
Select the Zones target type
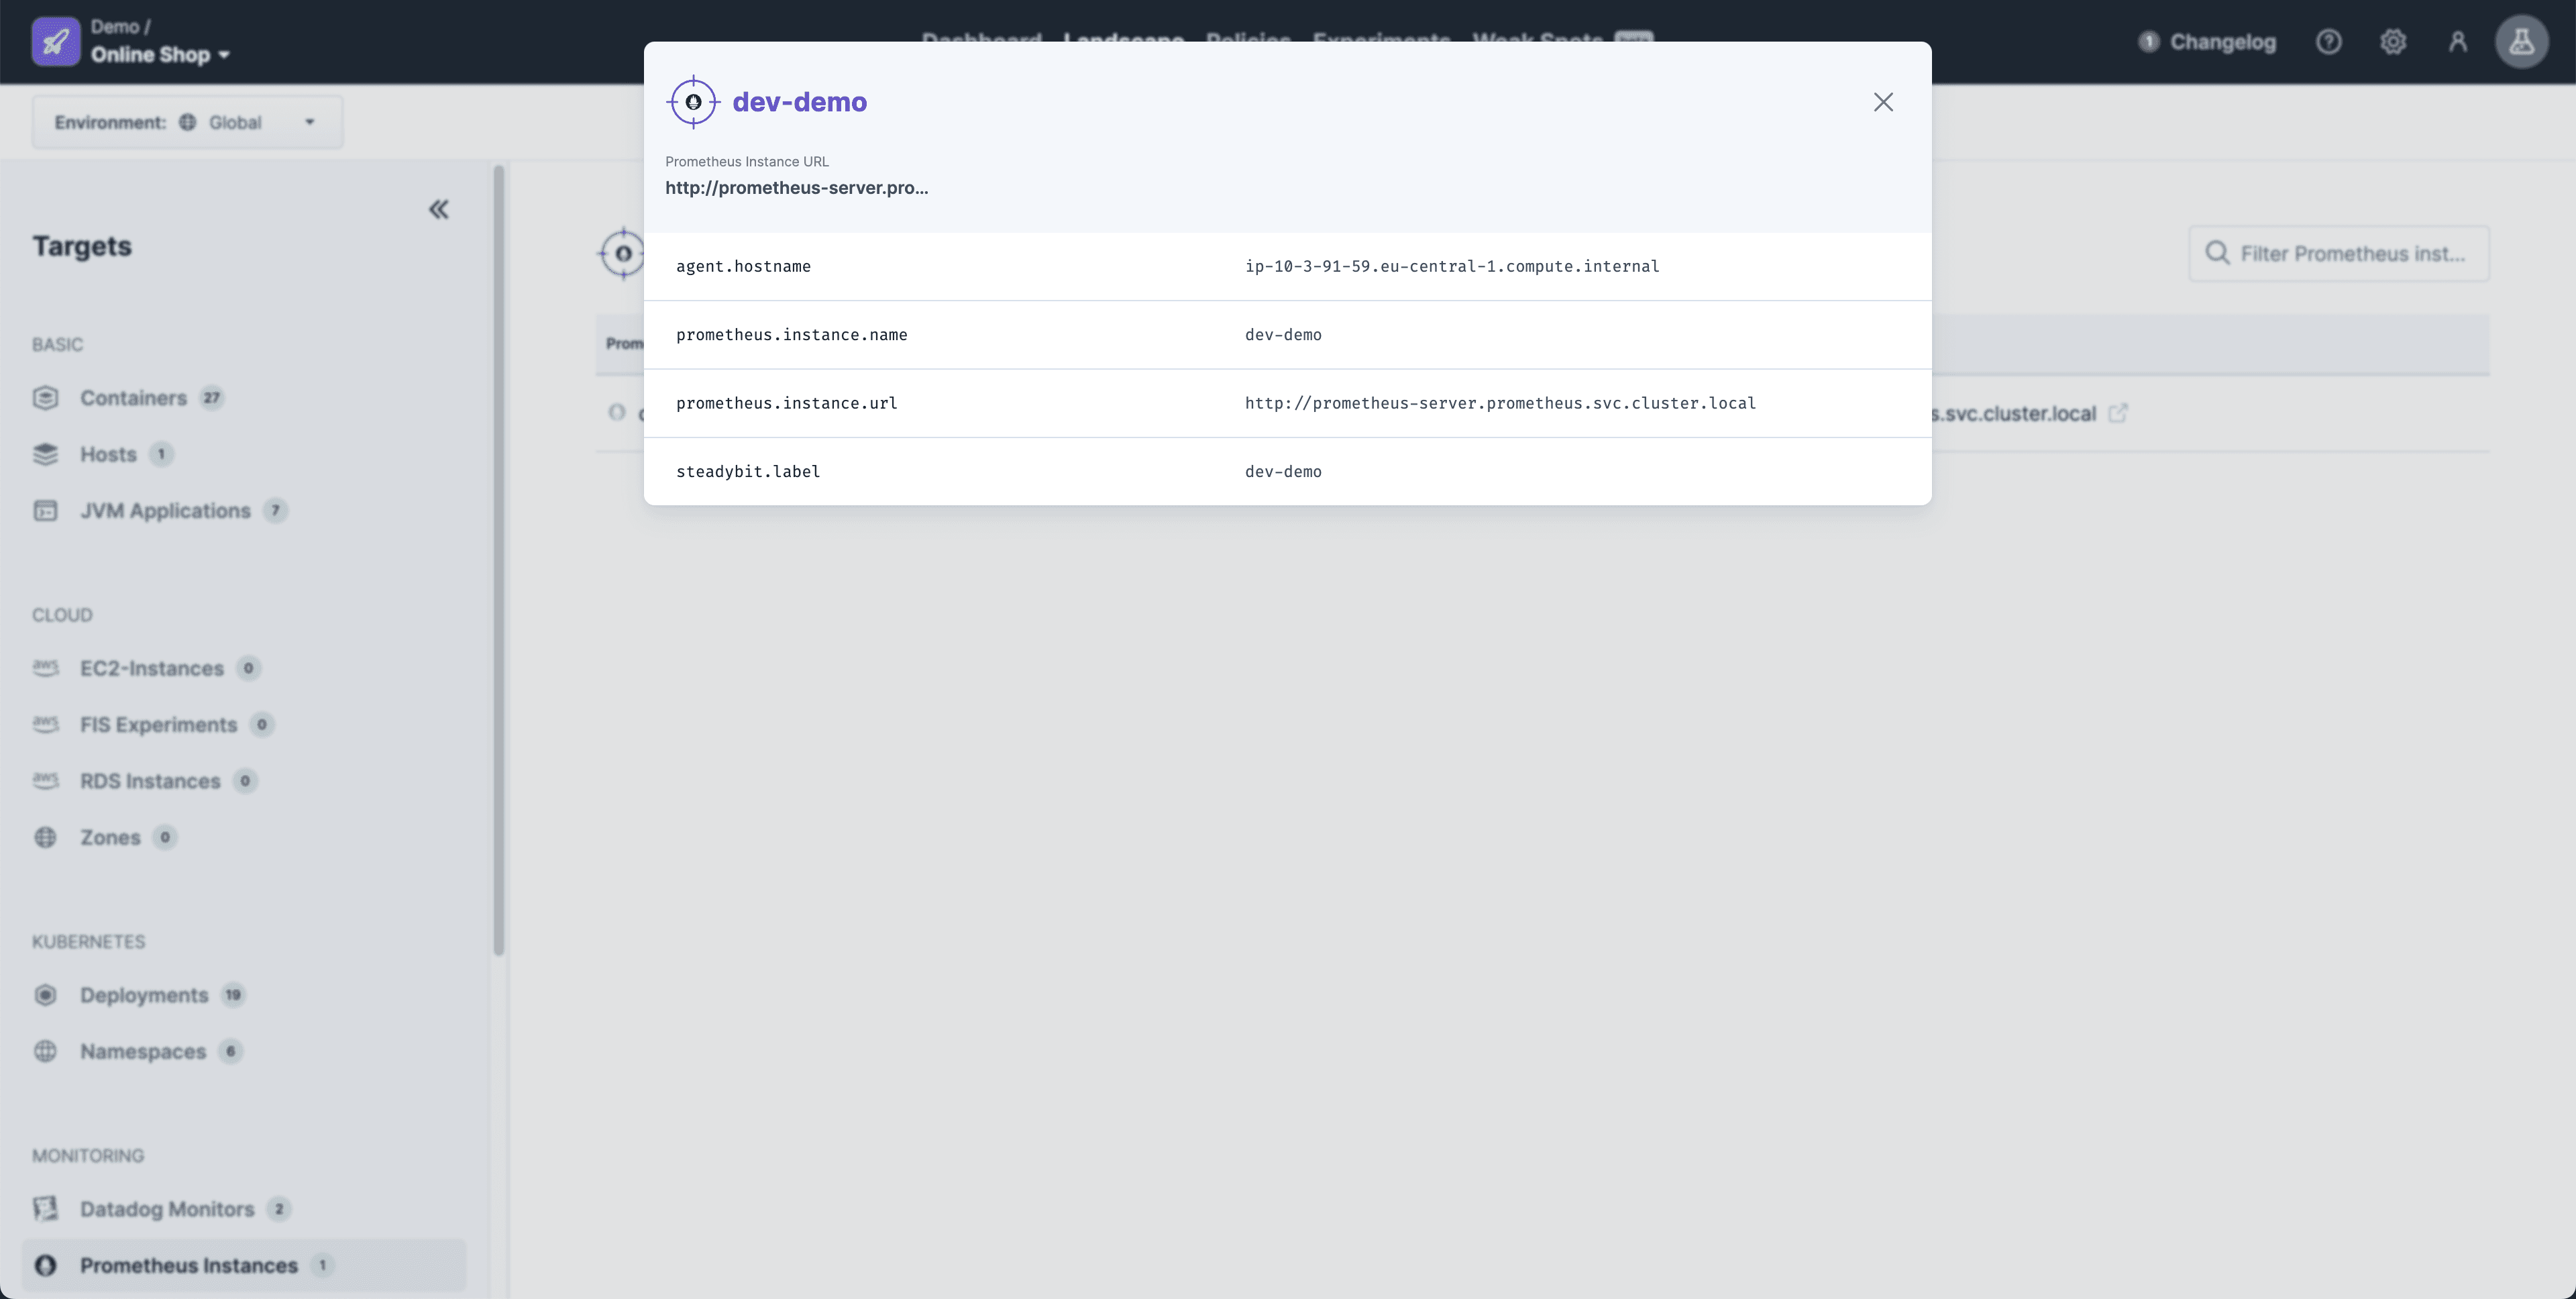tap(110, 837)
